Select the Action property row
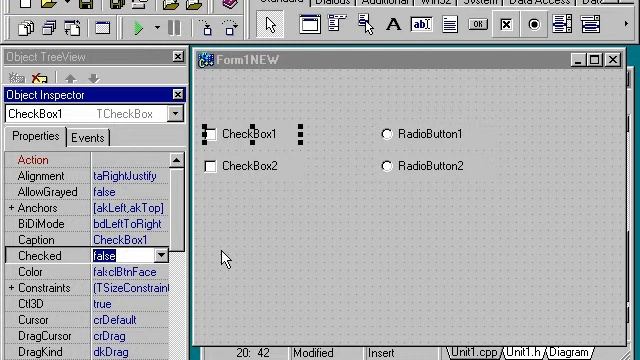 (x=87, y=160)
